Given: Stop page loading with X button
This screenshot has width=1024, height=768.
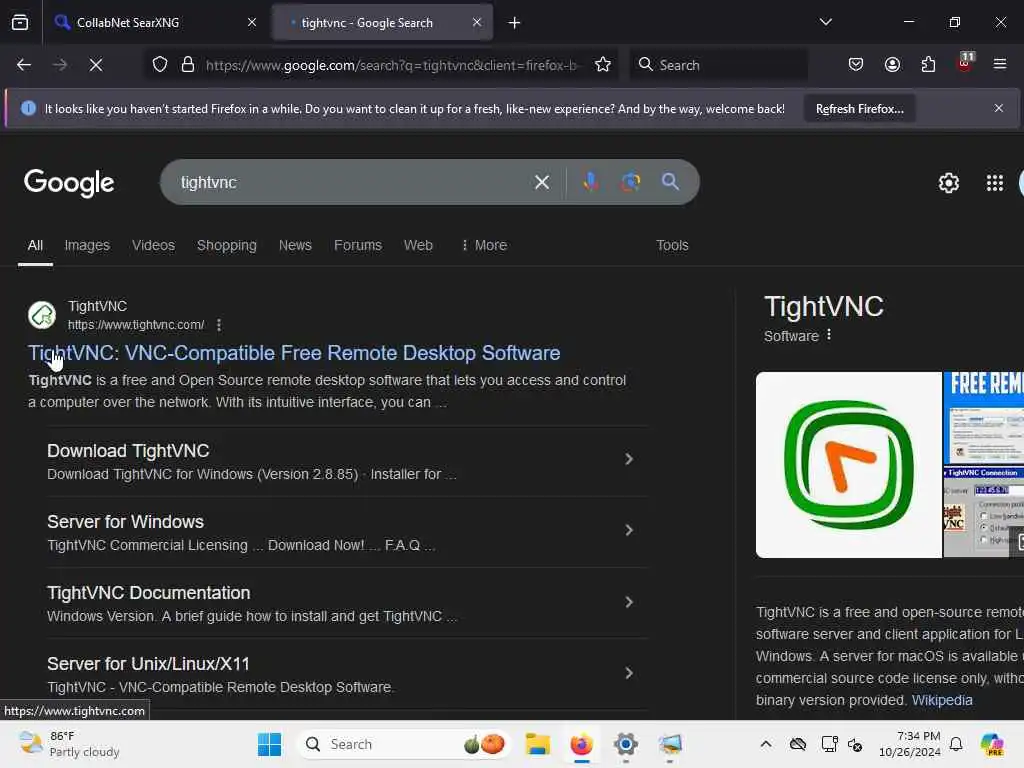Looking at the screenshot, I should 95,65.
